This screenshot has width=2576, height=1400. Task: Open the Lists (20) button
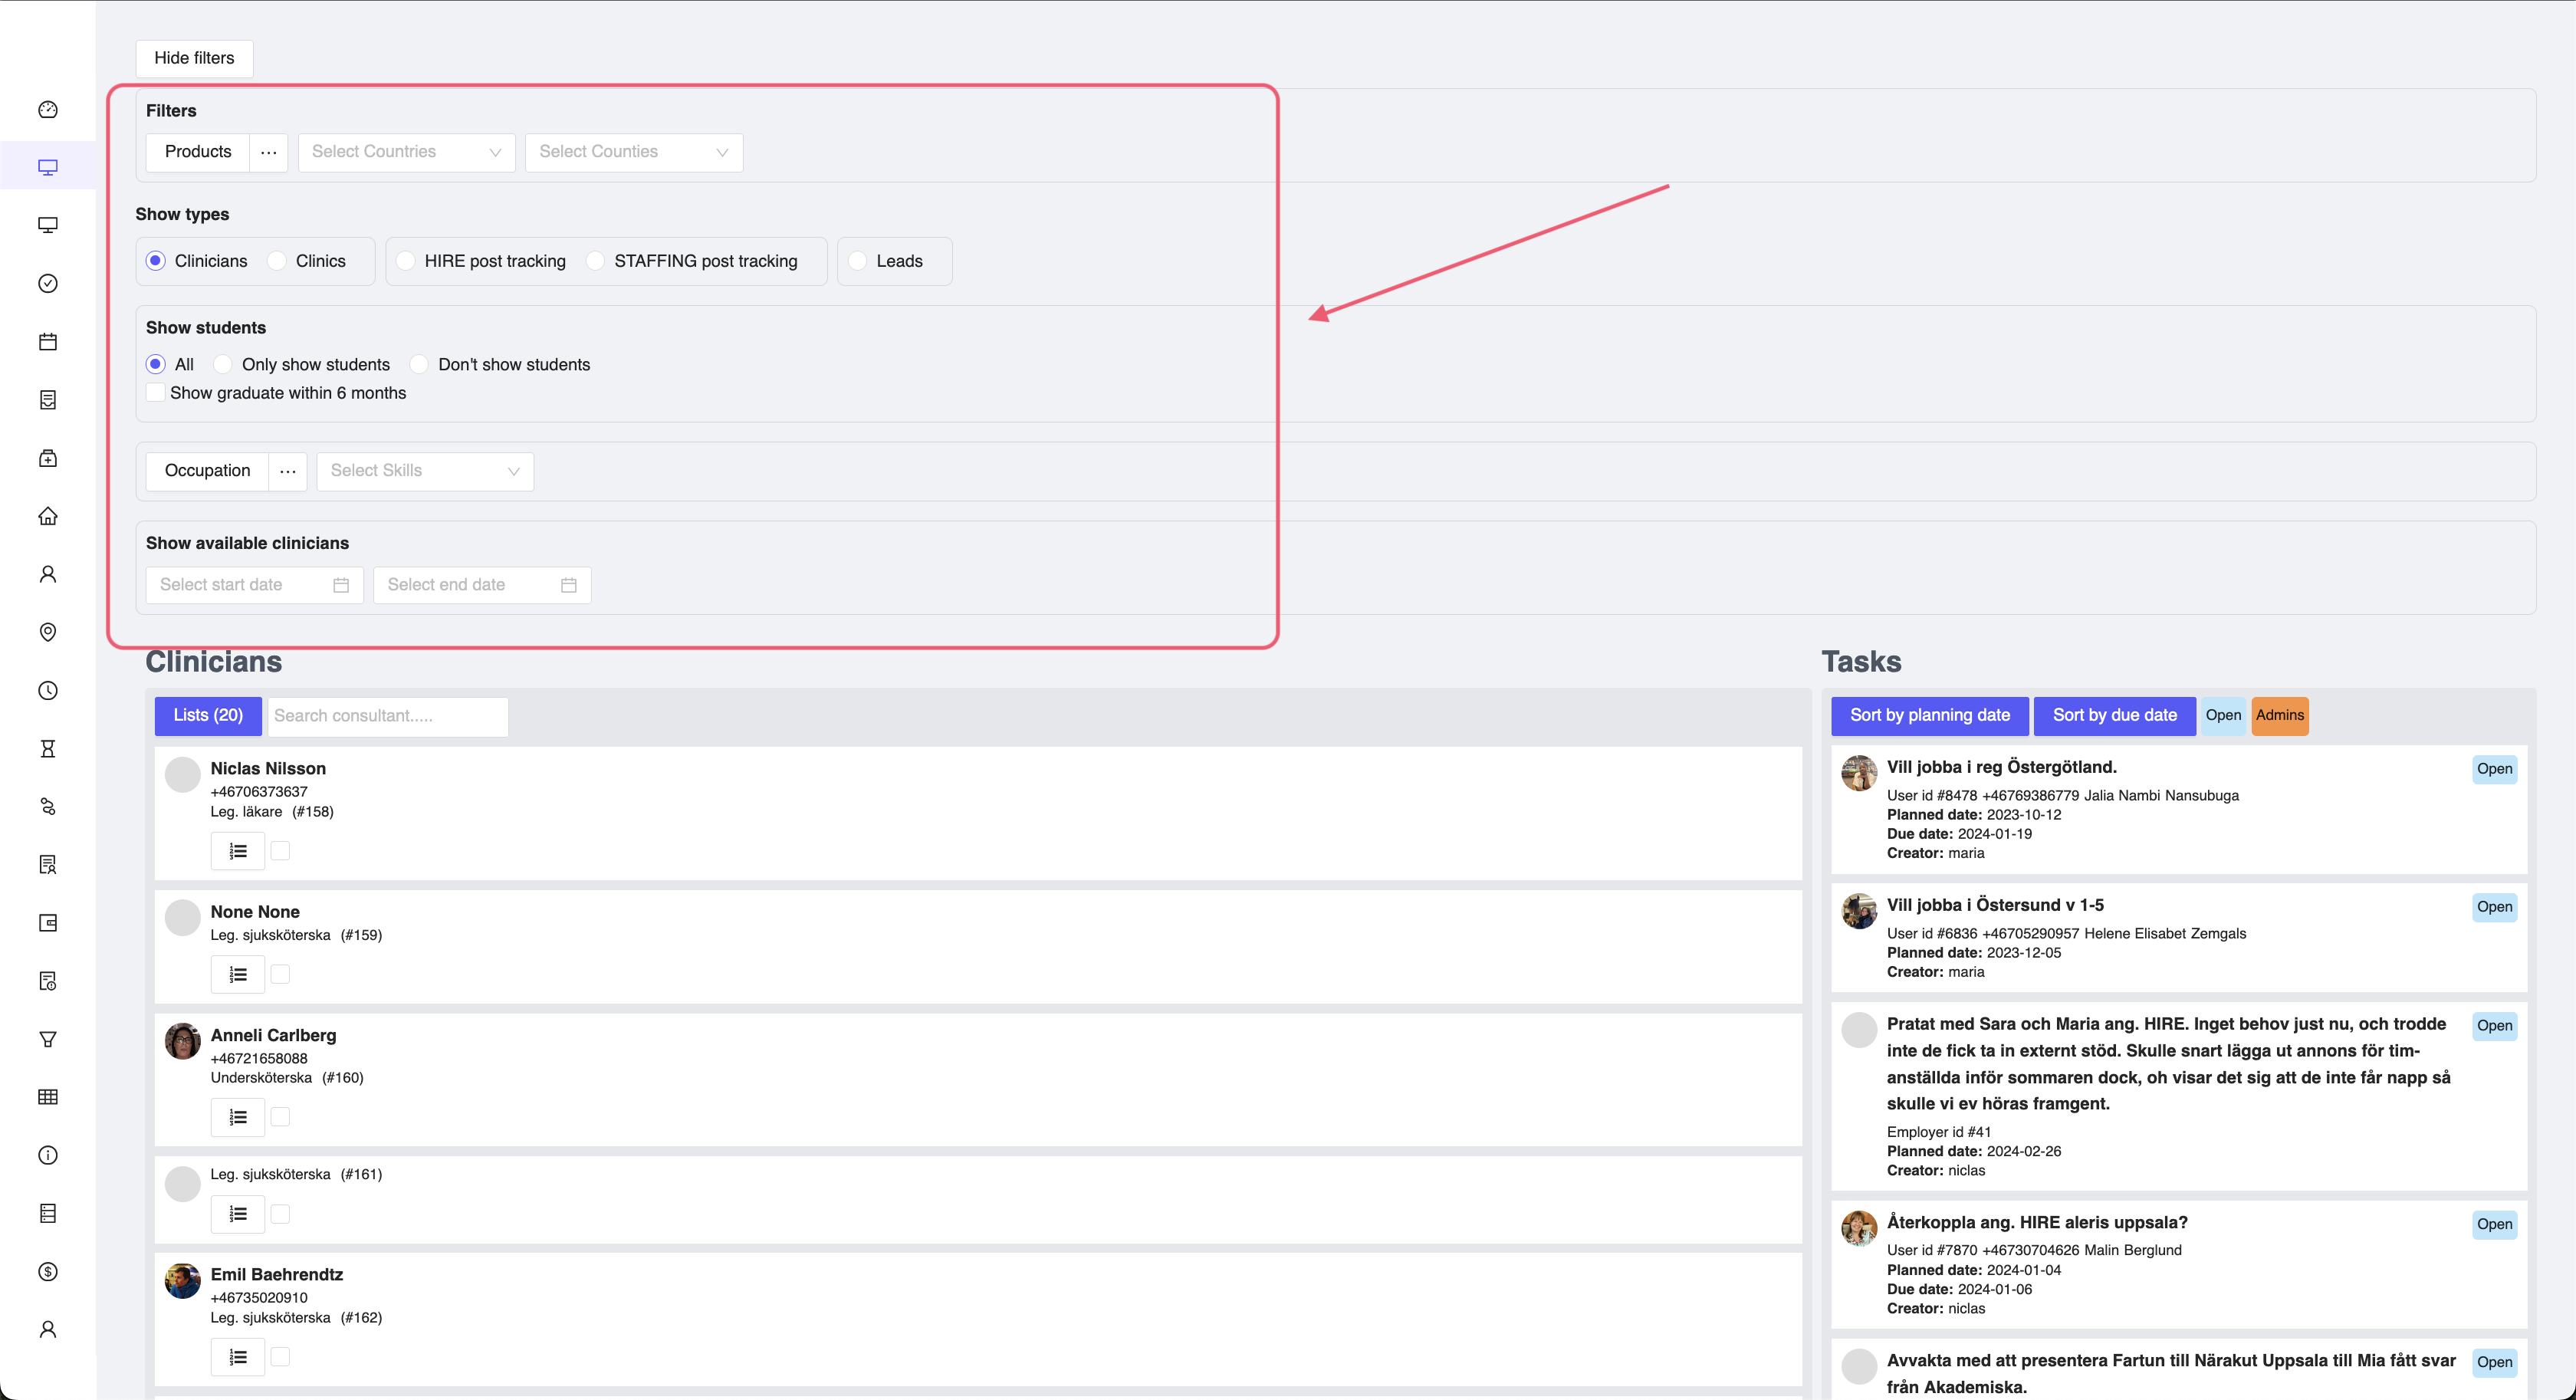pos(208,716)
